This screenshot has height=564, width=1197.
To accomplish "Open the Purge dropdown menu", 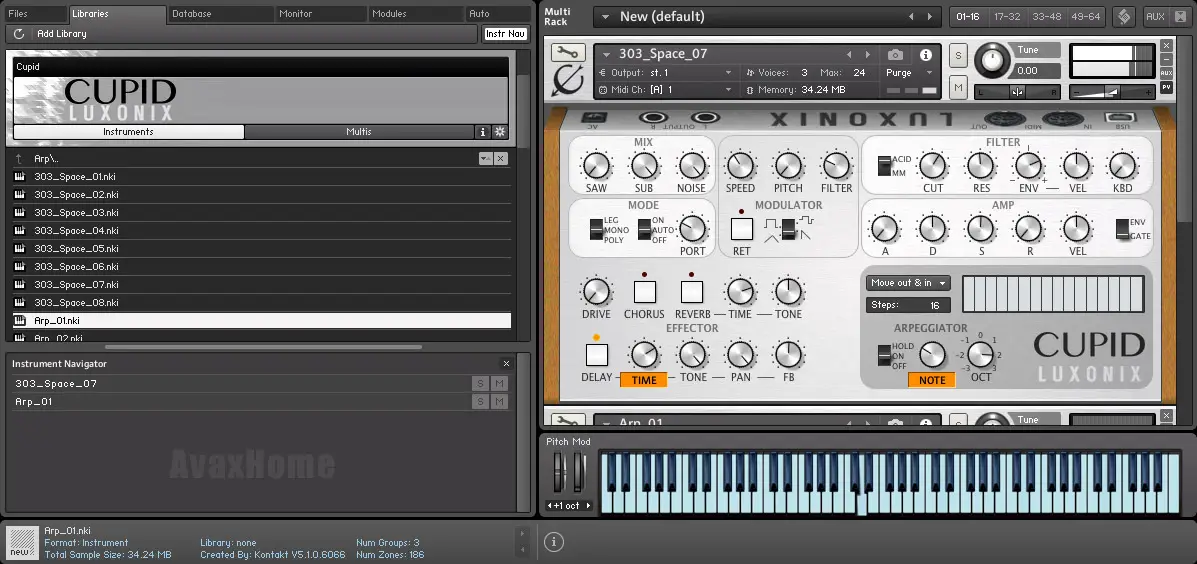I will [929, 73].
